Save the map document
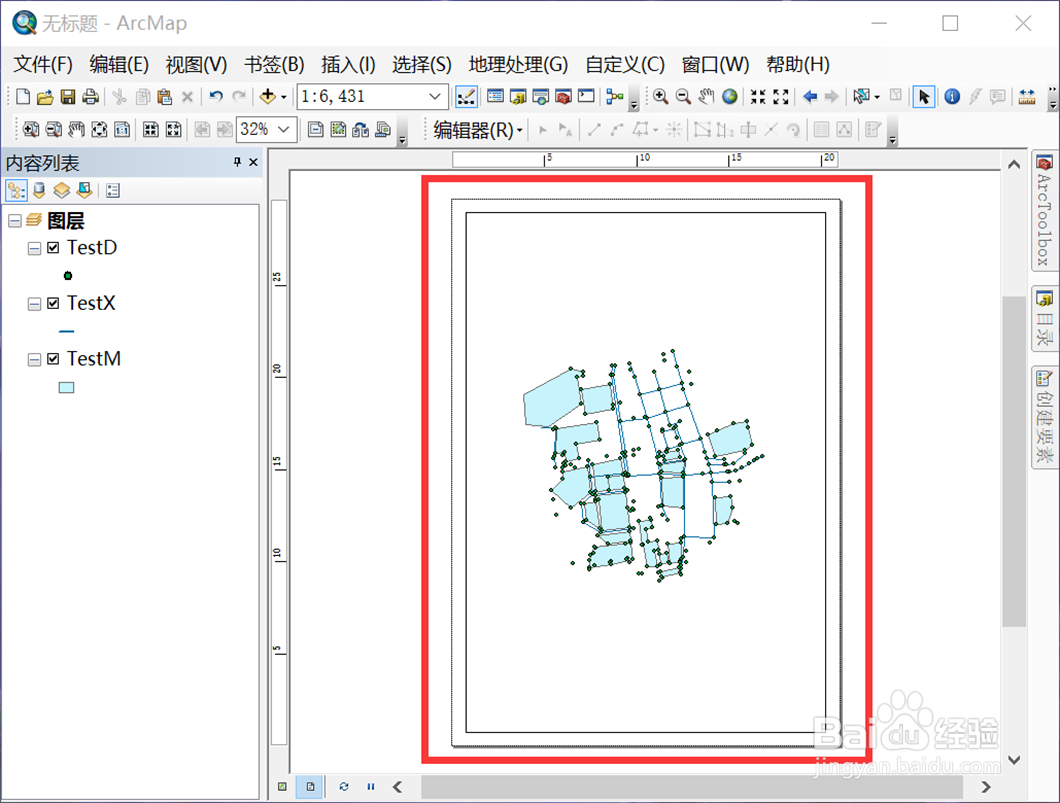The height and width of the screenshot is (803, 1060). pyautogui.click(x=68, y=97)
